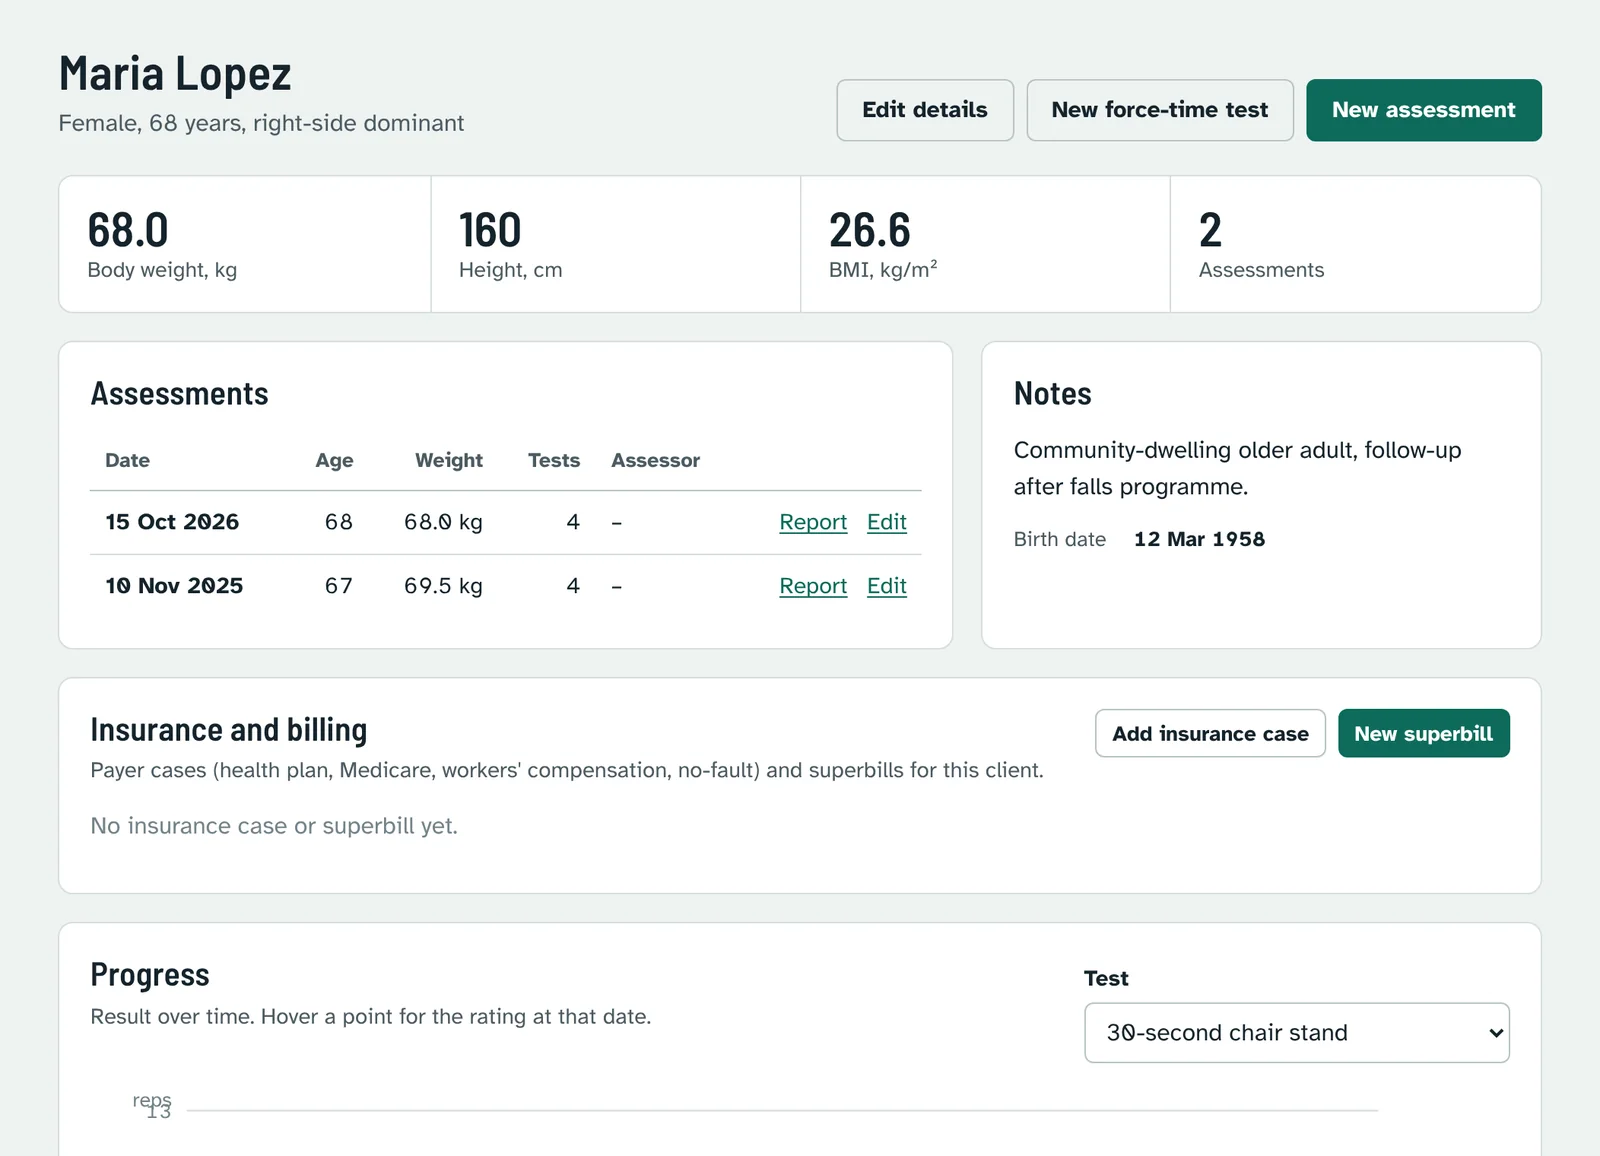Edit the 15 Oct 2026 assessment
The width and height of the screenshot is (1600, 1156).
pos(887,522)
